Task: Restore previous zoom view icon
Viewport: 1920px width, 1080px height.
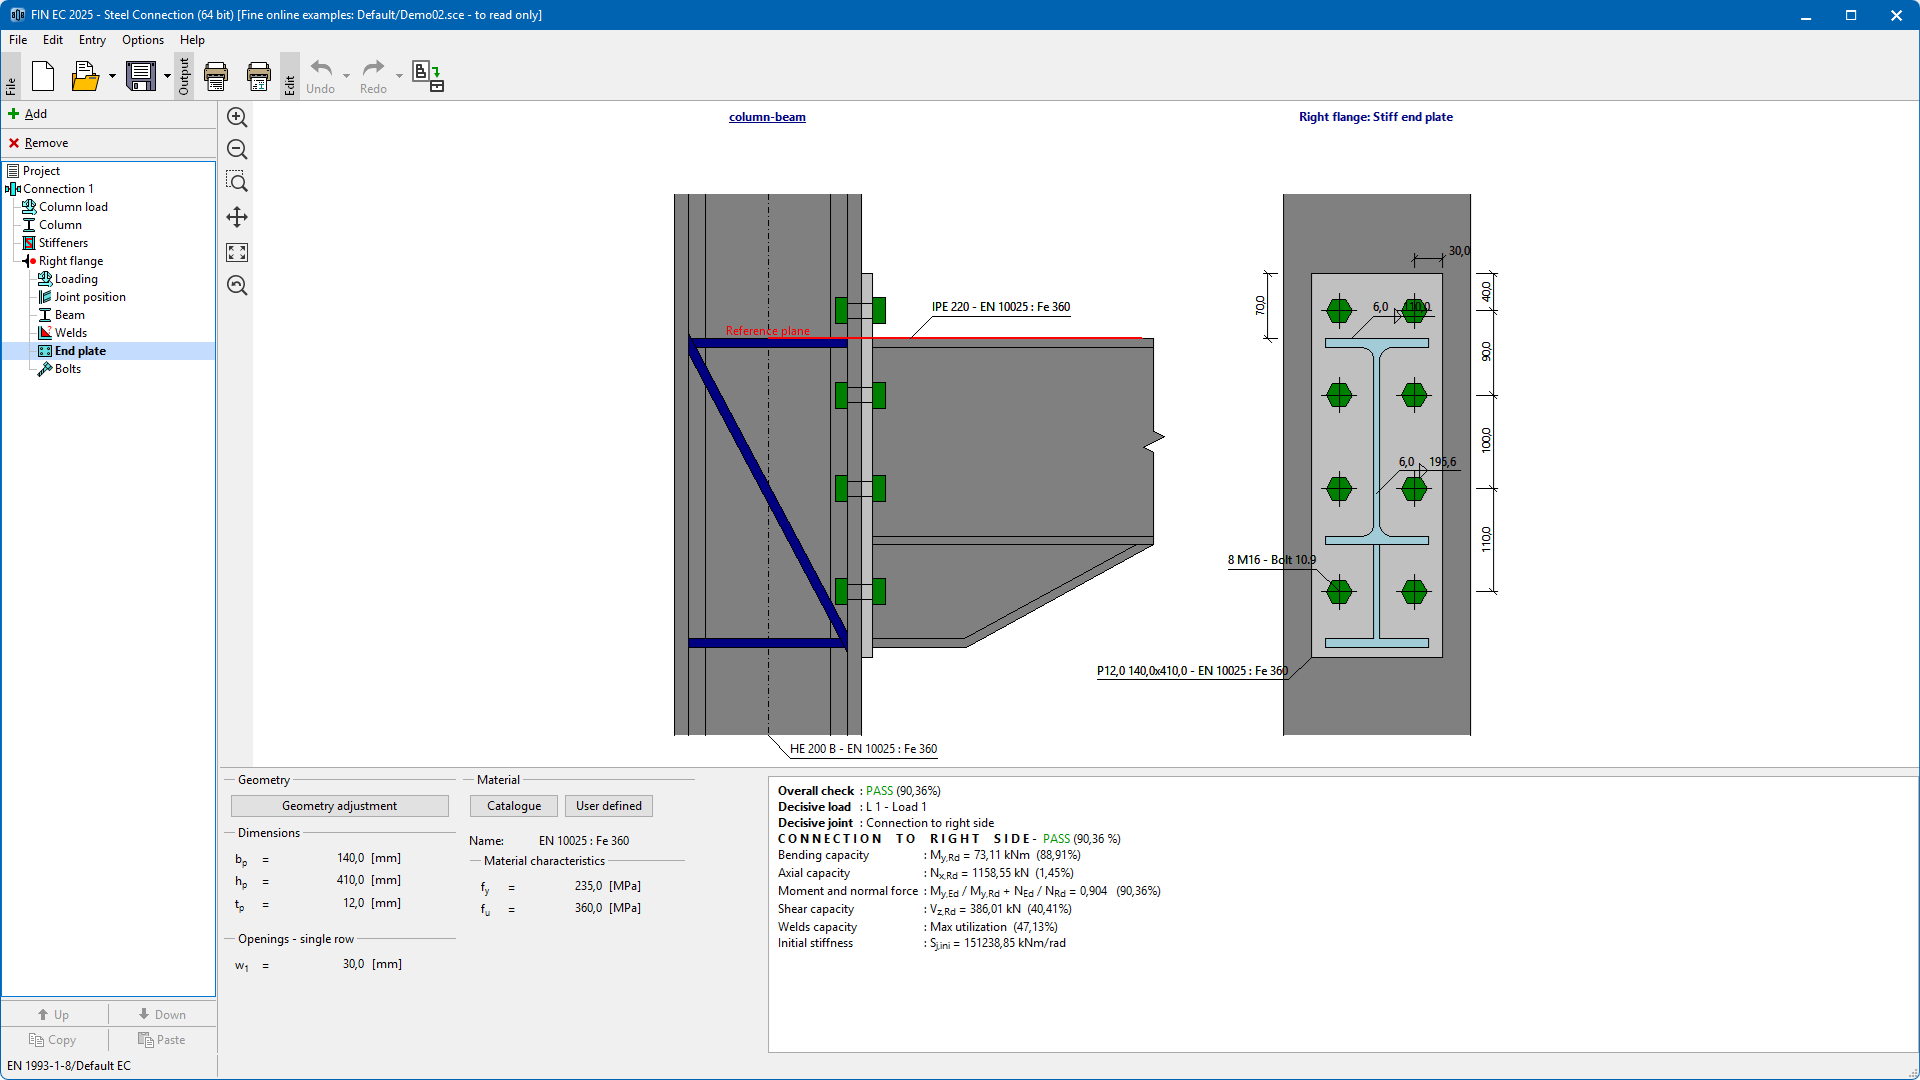Action: pos(237,286)
